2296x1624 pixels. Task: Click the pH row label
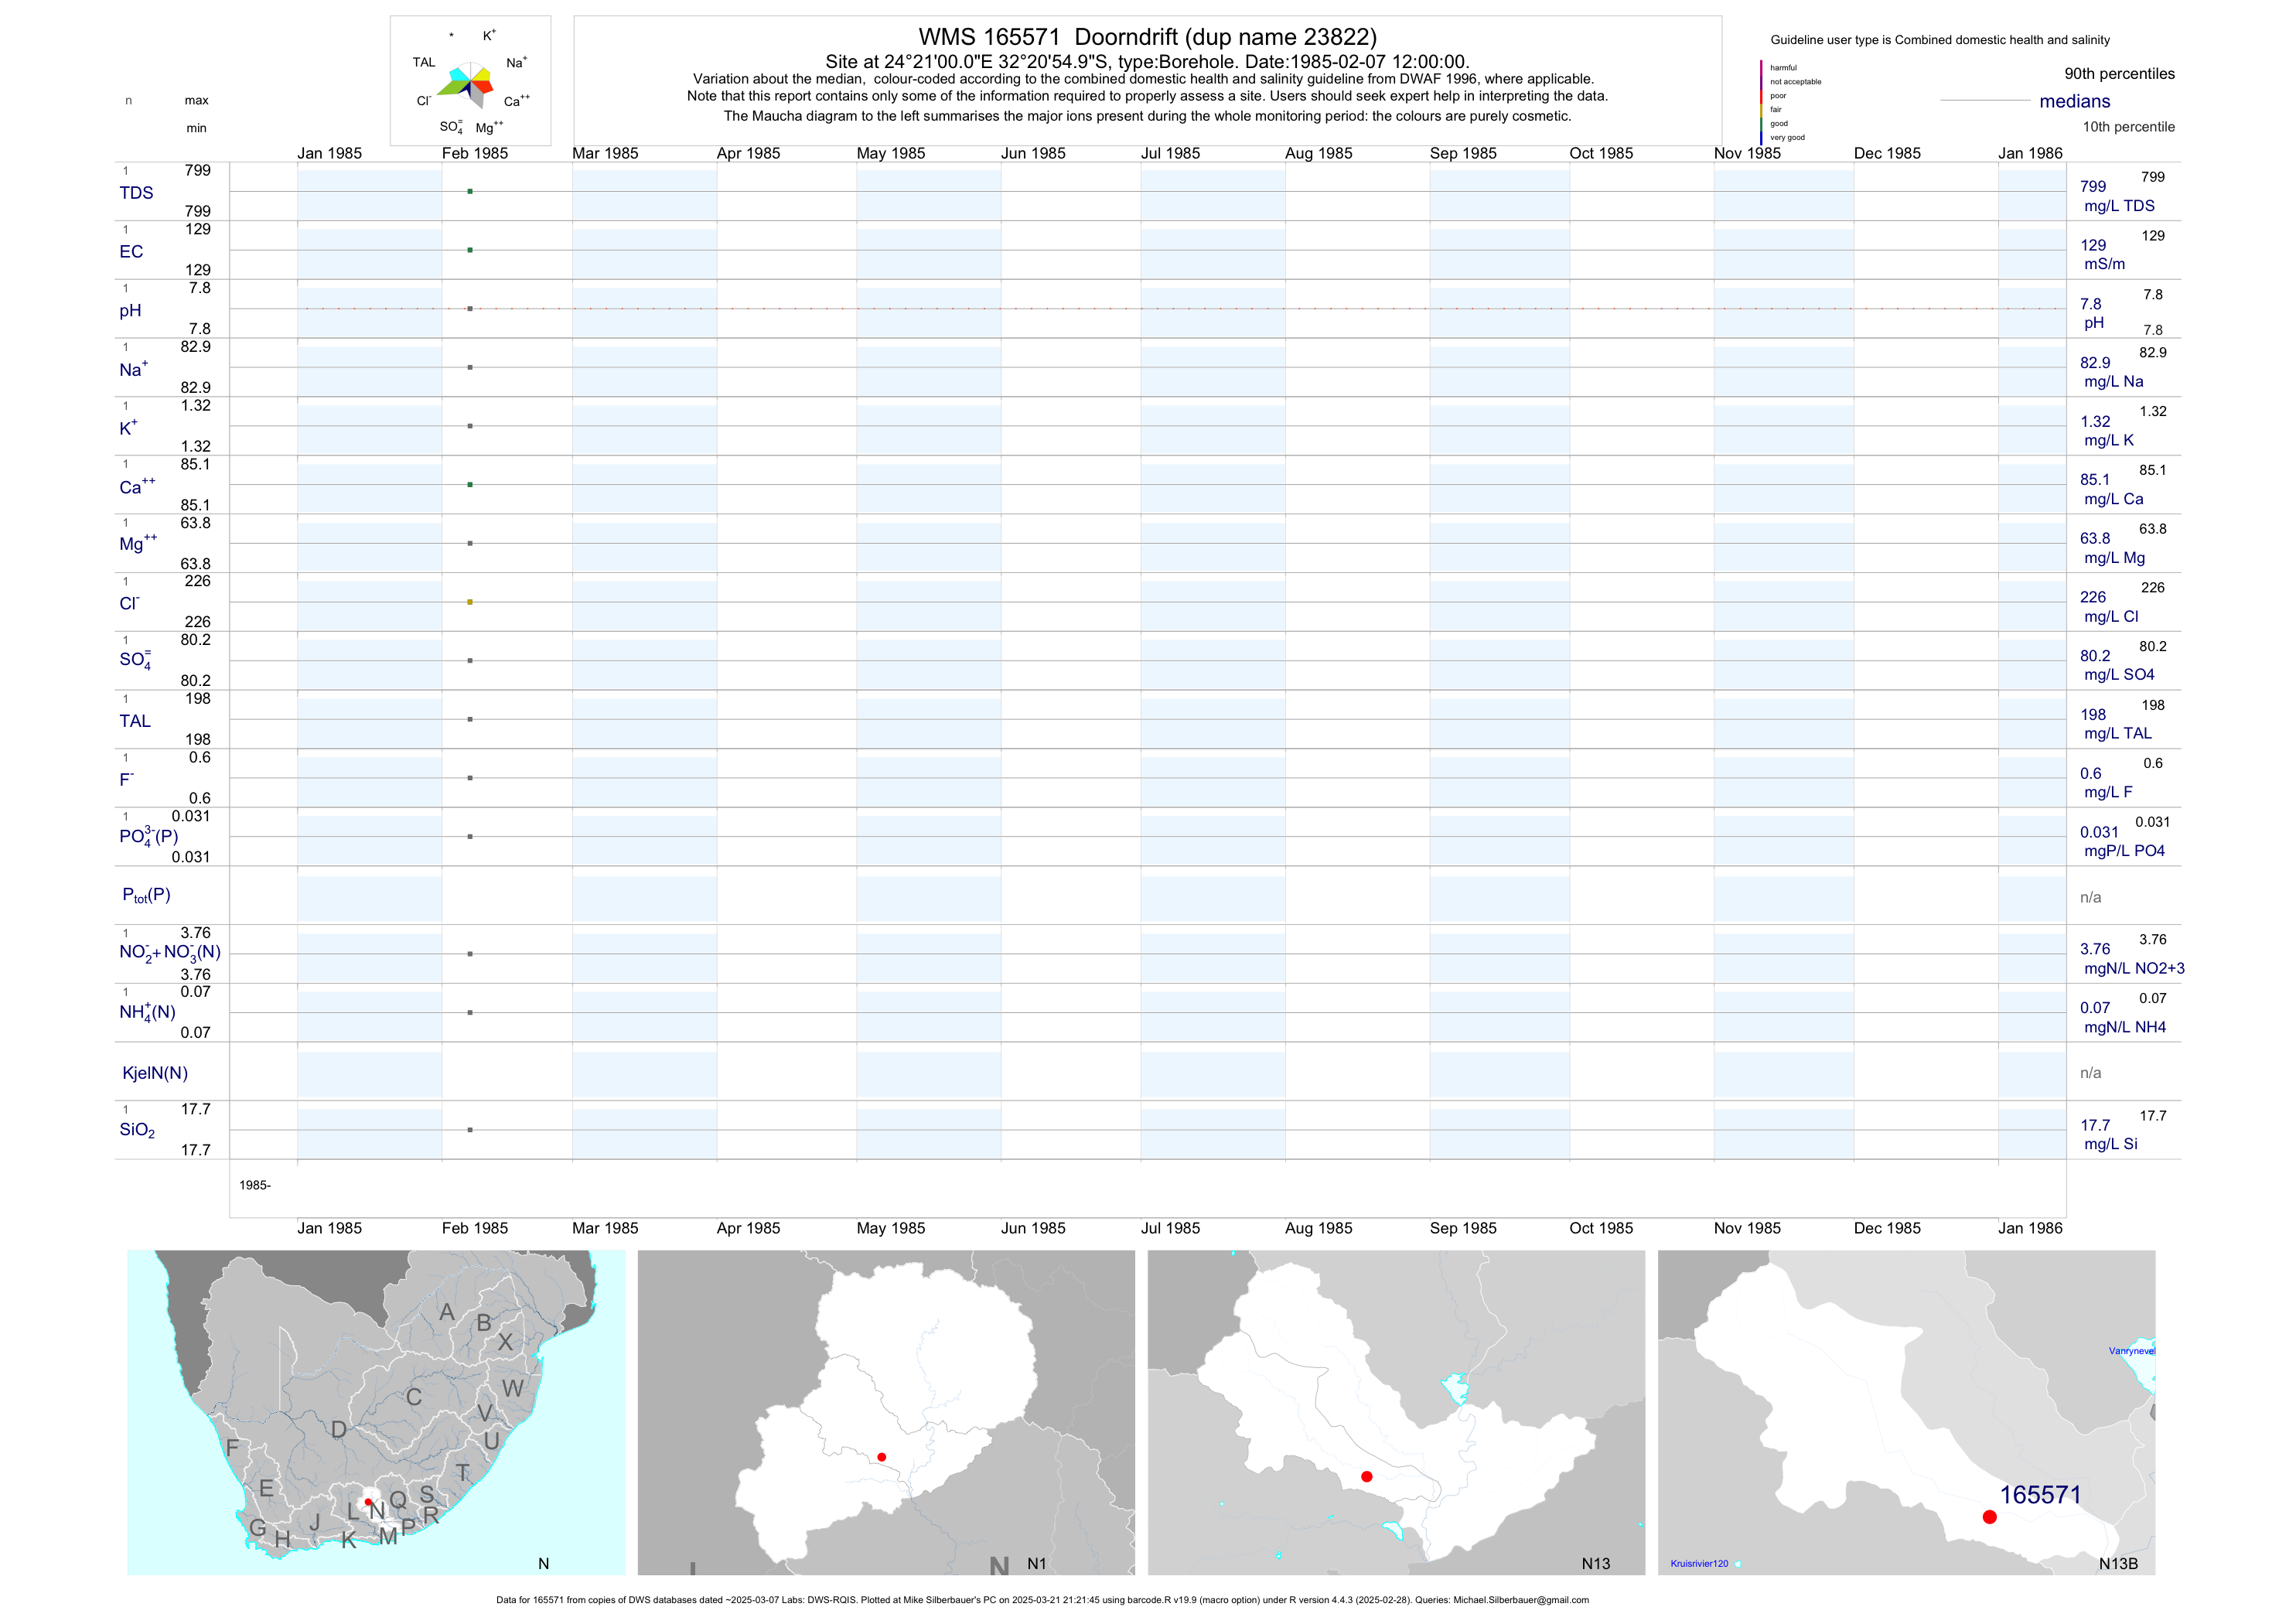(130, 311)
